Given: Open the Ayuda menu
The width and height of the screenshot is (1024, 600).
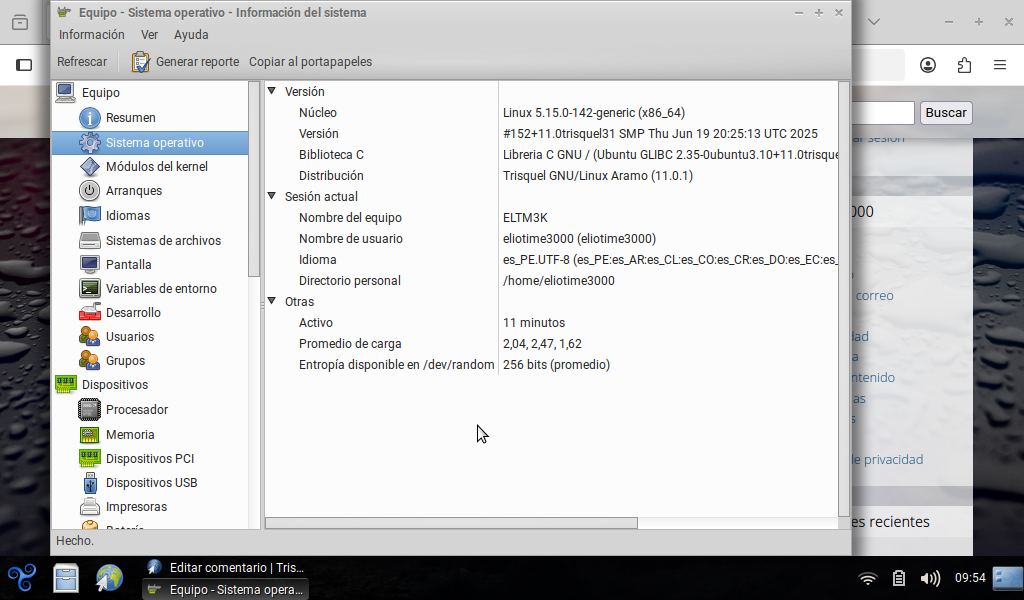Looking at the screenshot, I should (x=191, y=35).
